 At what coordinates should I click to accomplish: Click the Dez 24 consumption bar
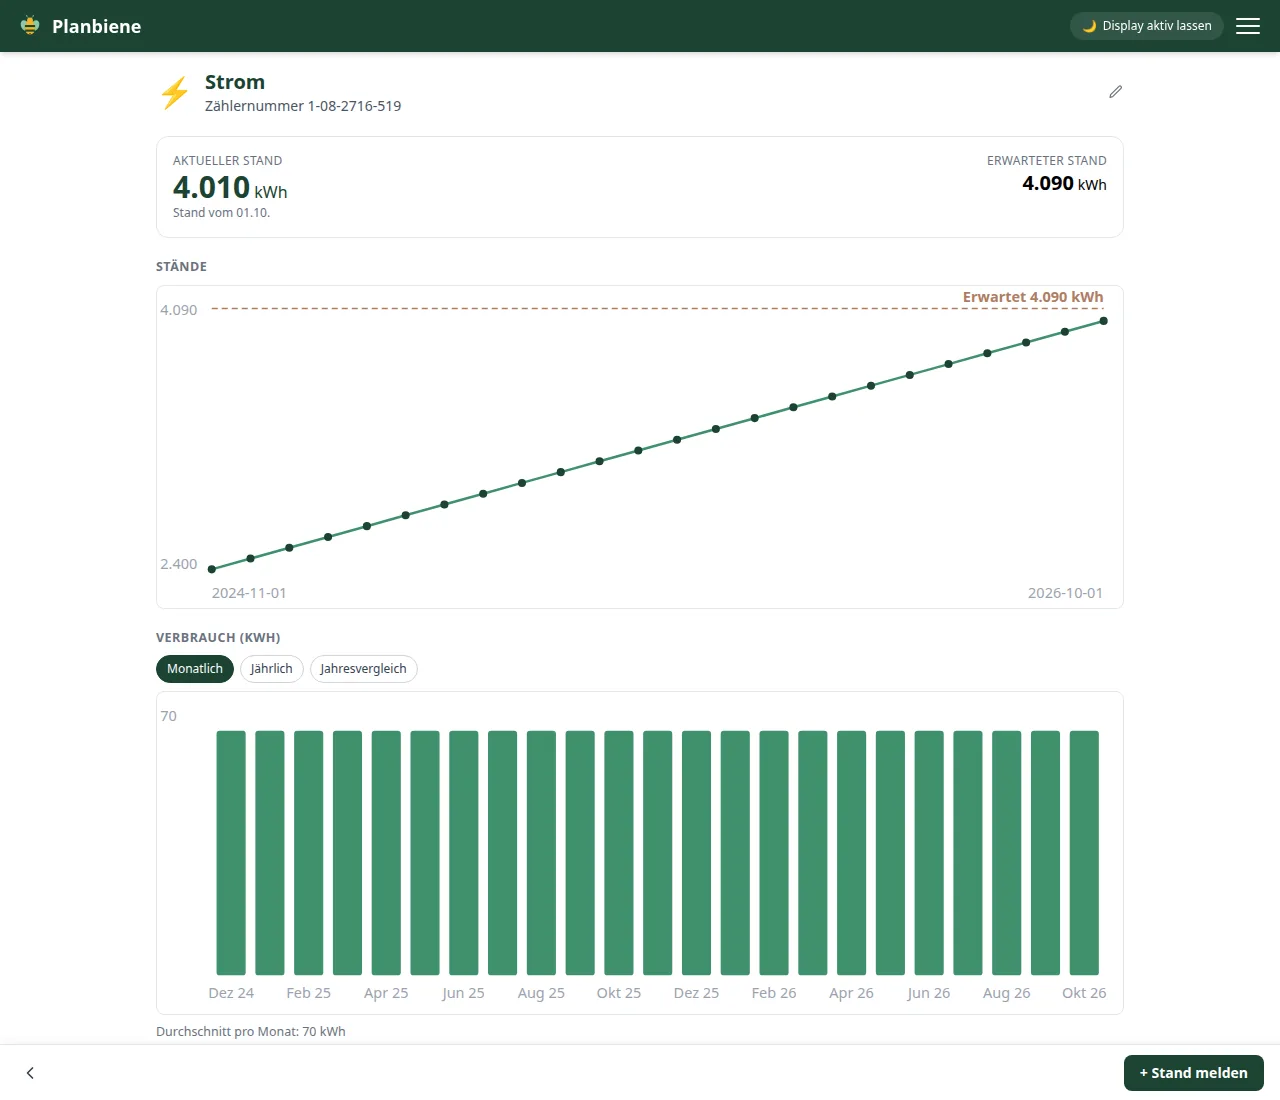(231, 853)
